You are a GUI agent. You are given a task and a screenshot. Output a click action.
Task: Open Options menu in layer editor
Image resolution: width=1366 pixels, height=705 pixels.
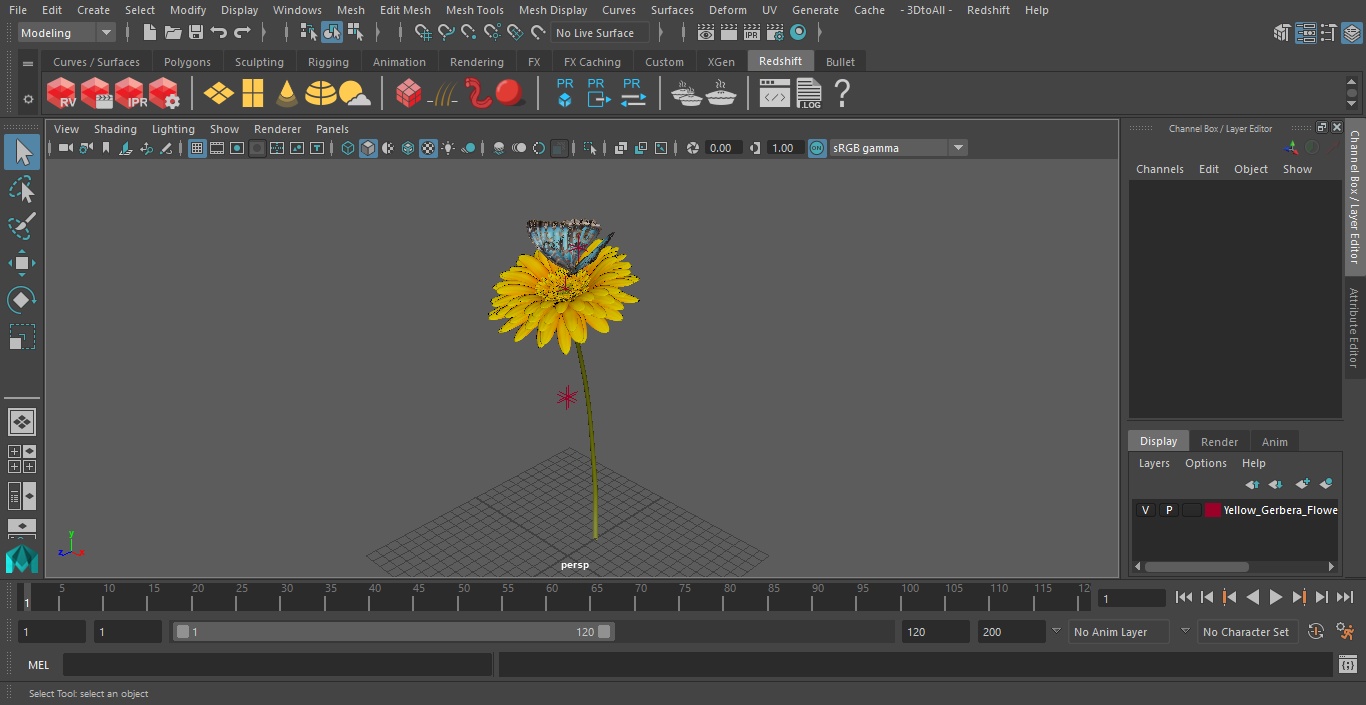point(1205,463)
